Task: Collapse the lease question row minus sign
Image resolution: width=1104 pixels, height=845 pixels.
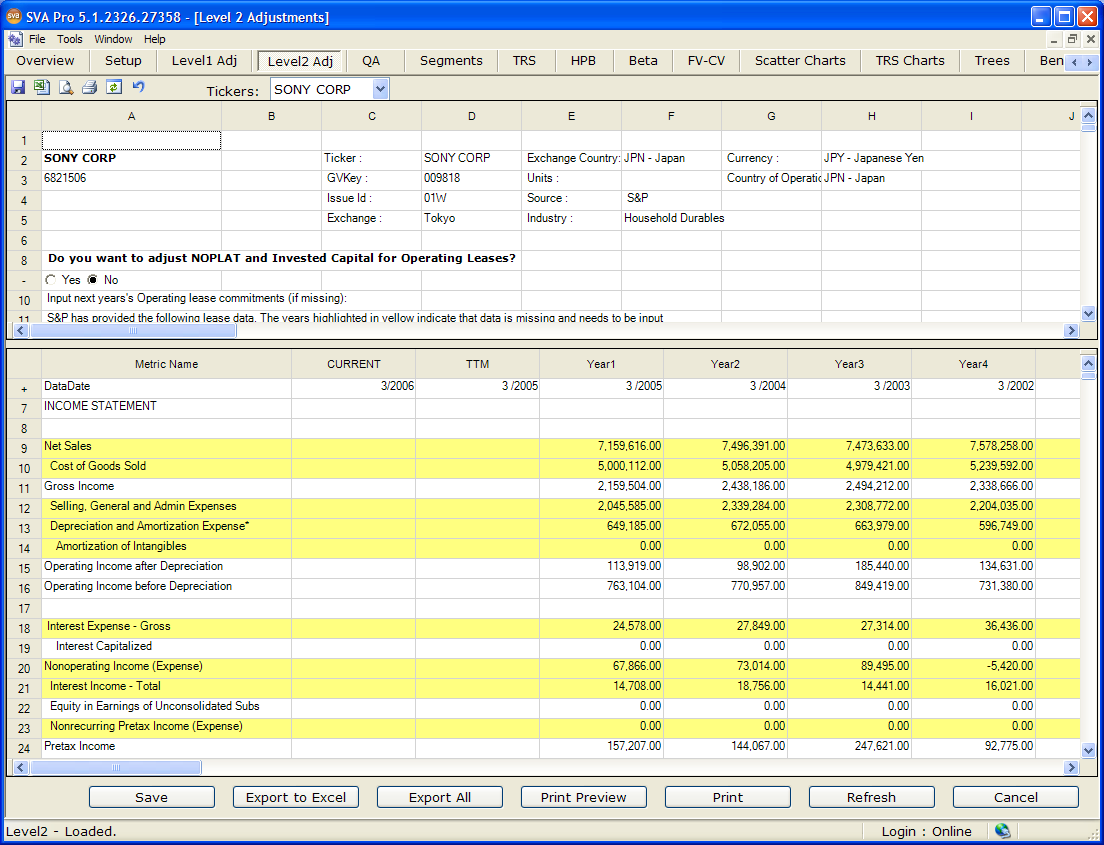Action: (x=24, y=280)
